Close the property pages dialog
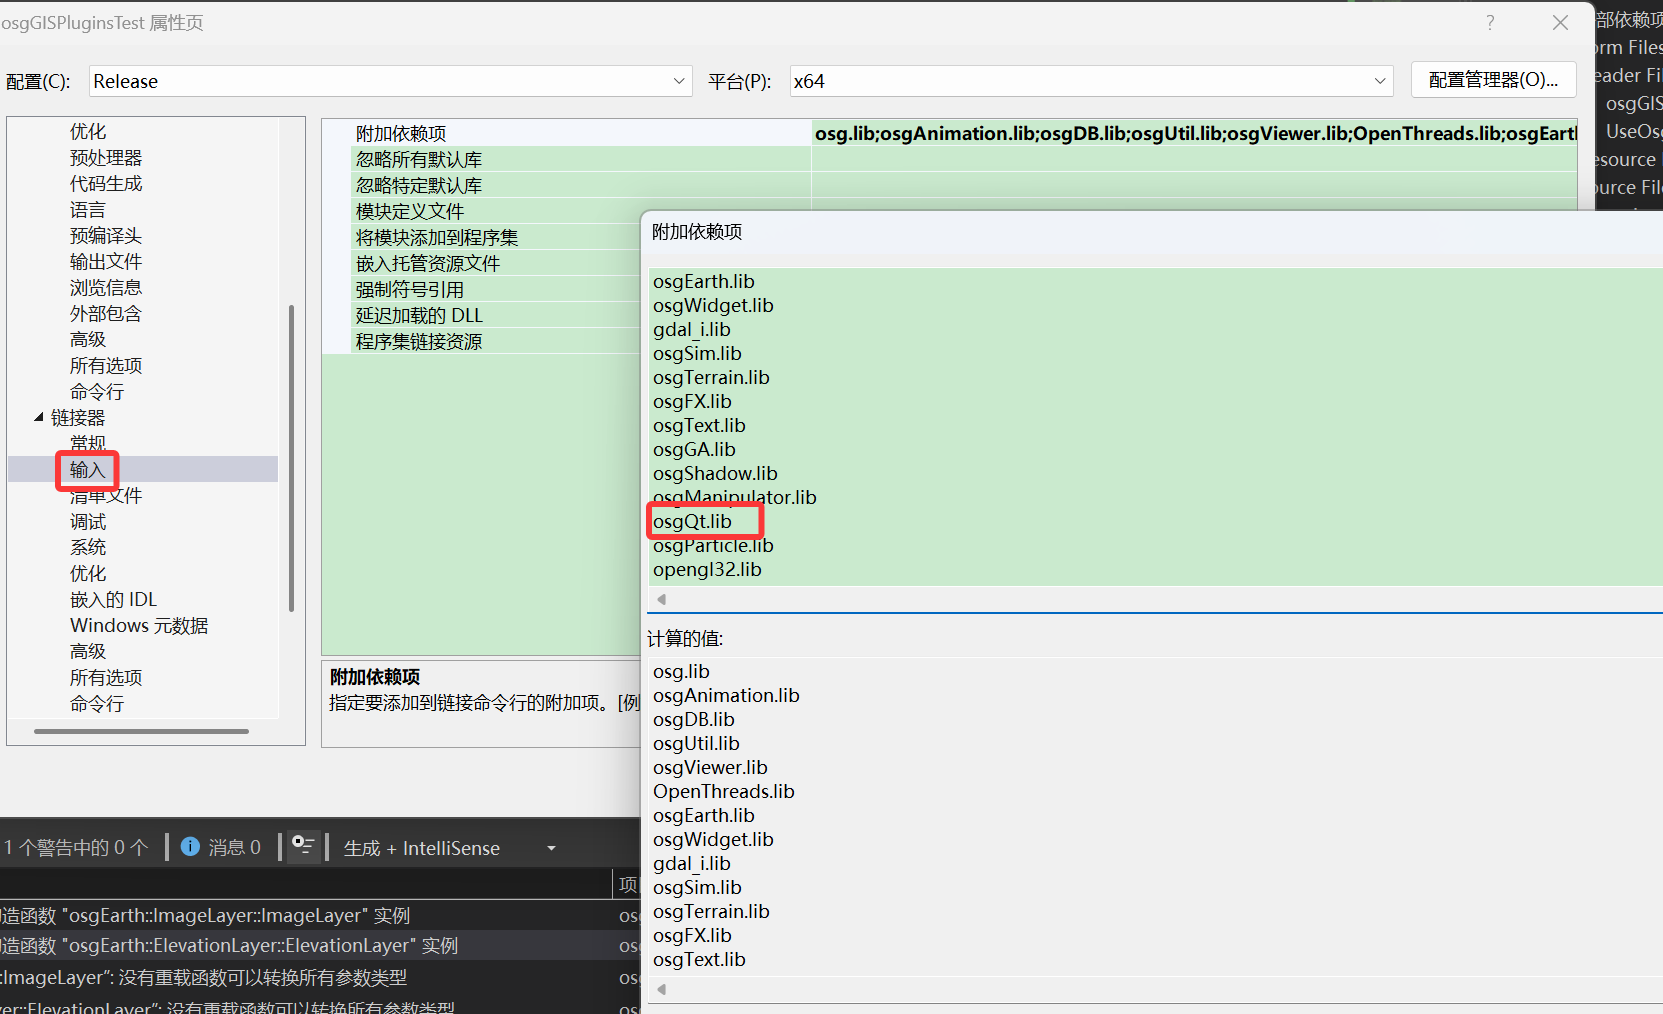 1560,22
